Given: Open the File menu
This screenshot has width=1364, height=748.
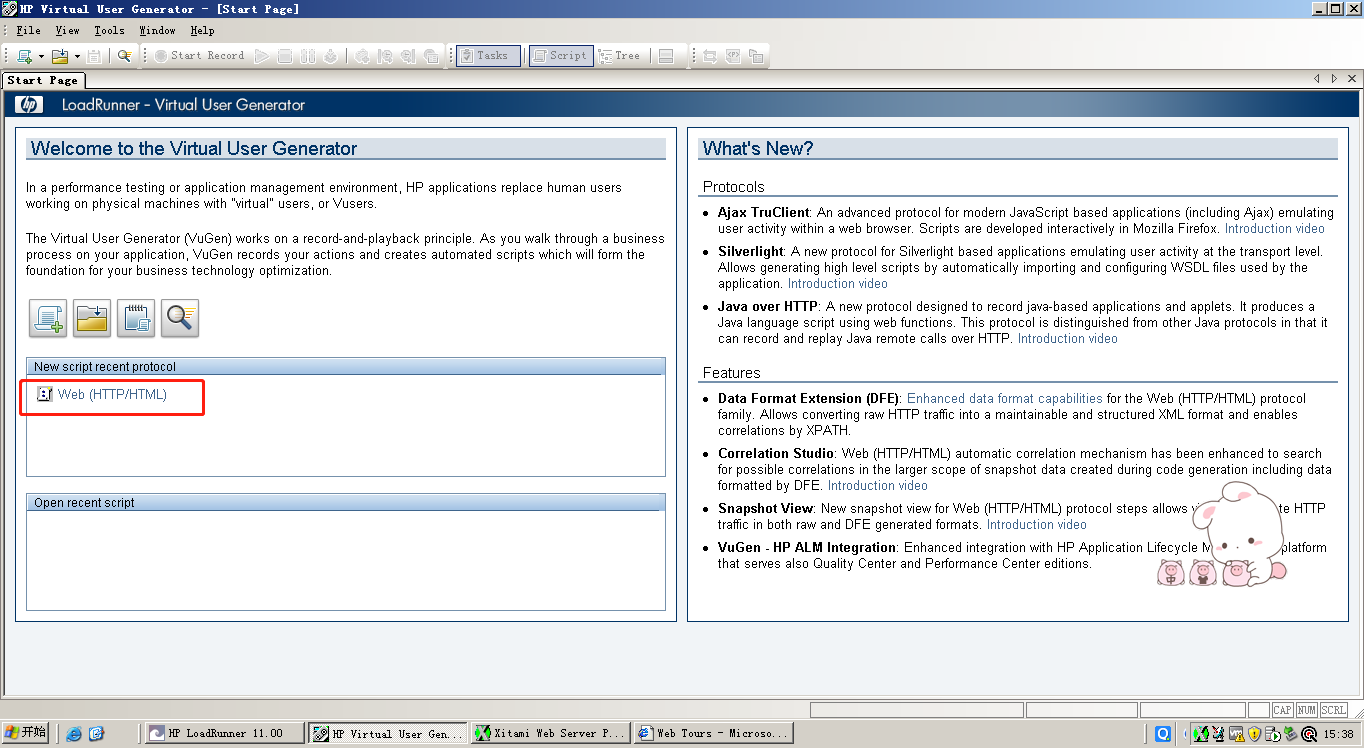Looking at the screenshot, I should pyautogui.click(x=29, y=31).
